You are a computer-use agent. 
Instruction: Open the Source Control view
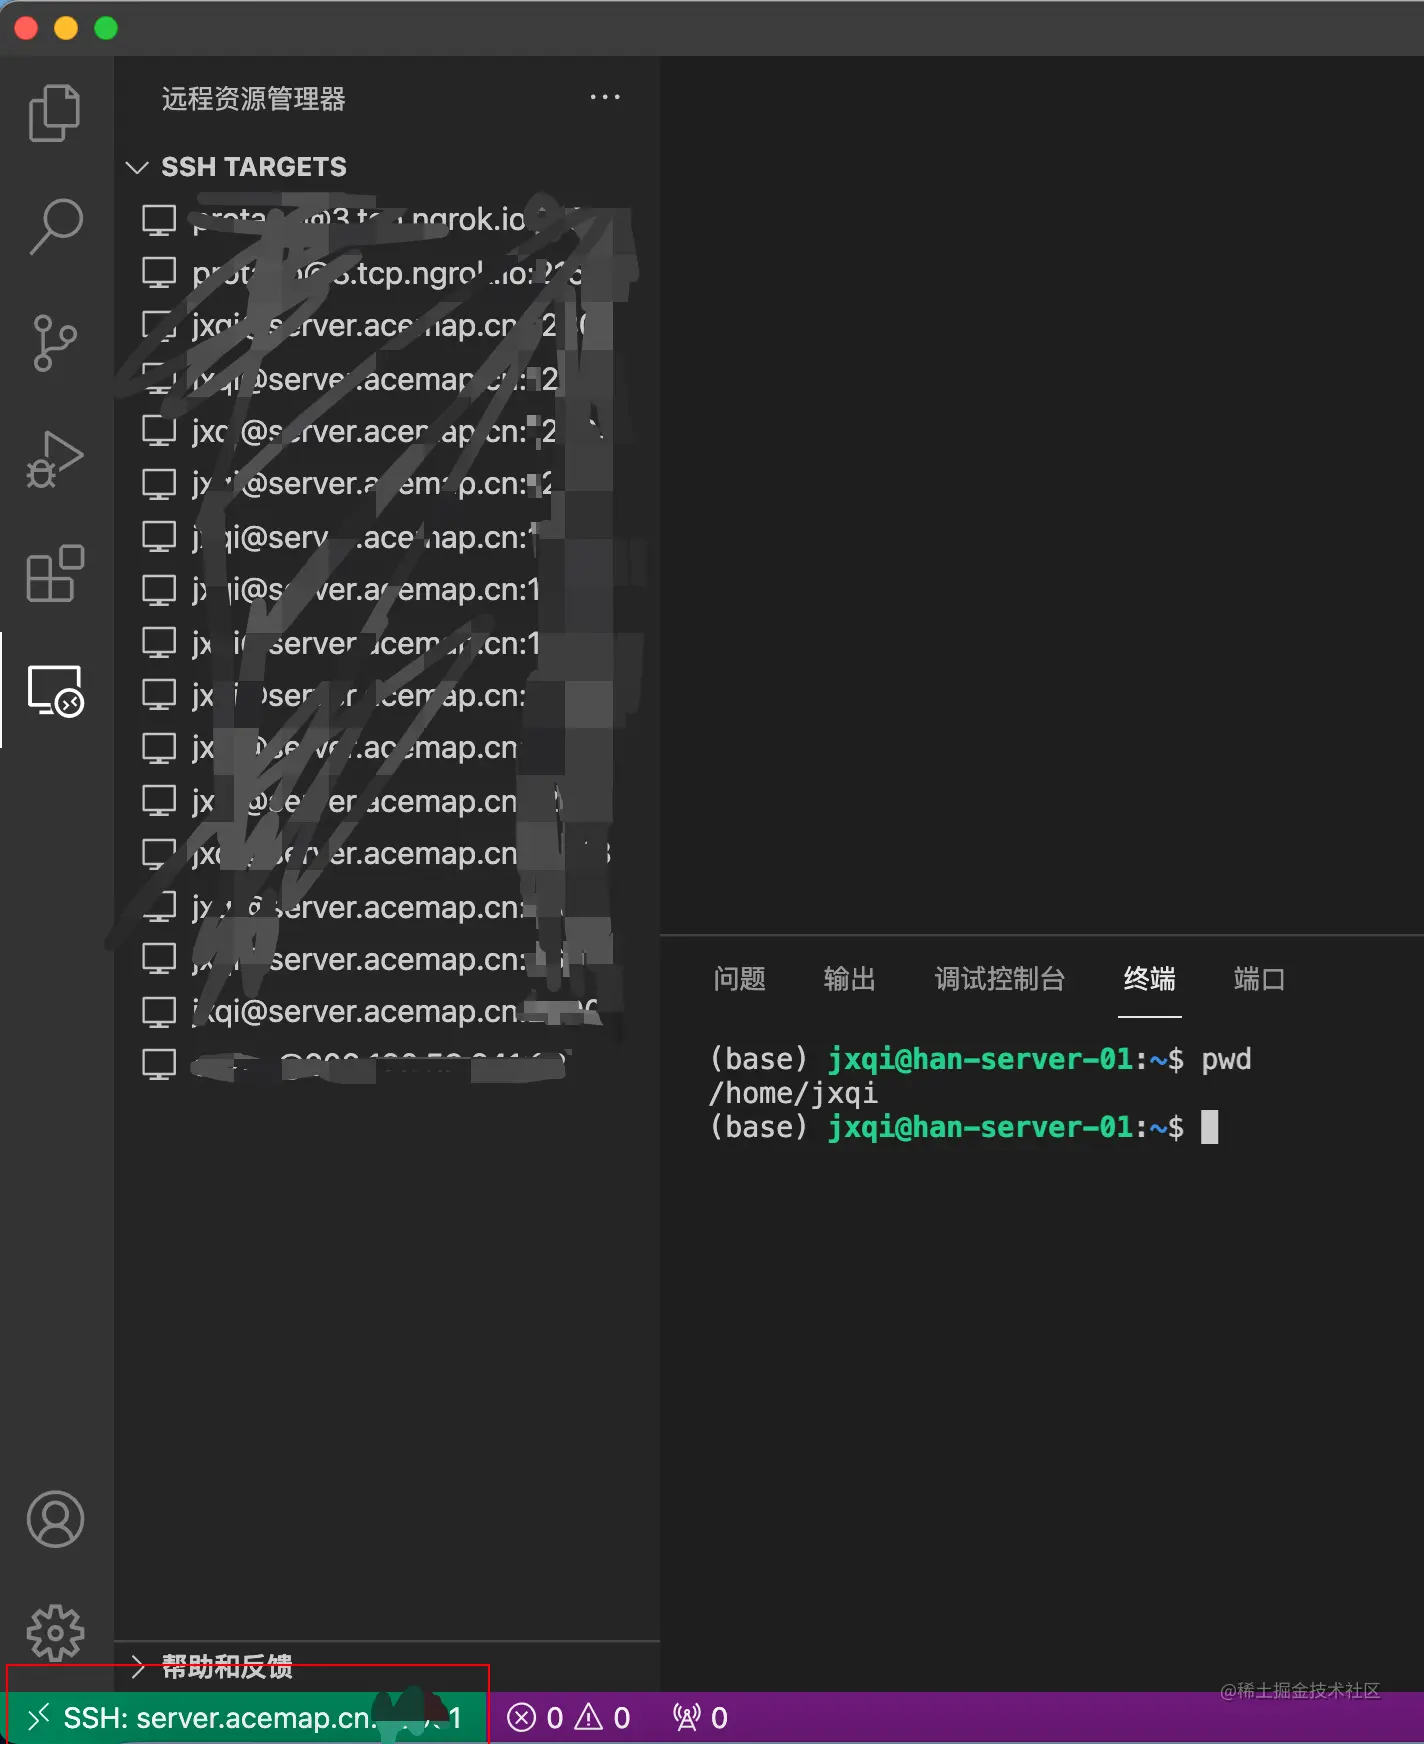click(55, 343)
